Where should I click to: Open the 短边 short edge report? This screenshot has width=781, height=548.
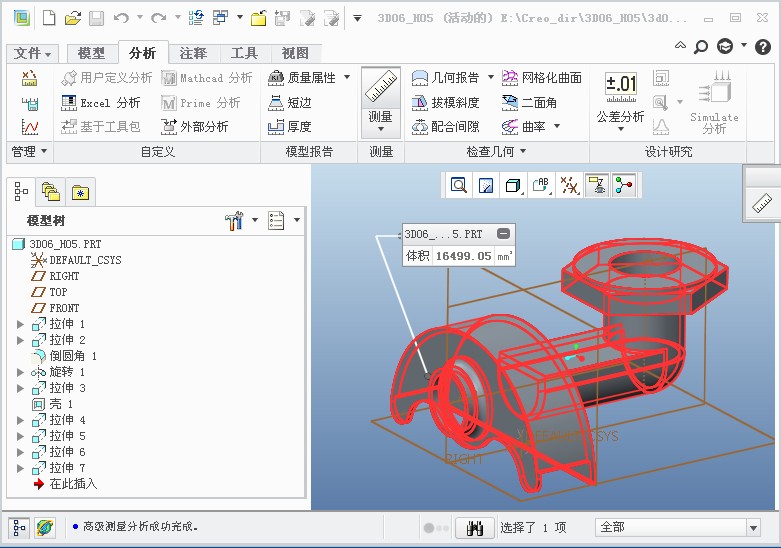pyautogui.click(x=289, y=102)
